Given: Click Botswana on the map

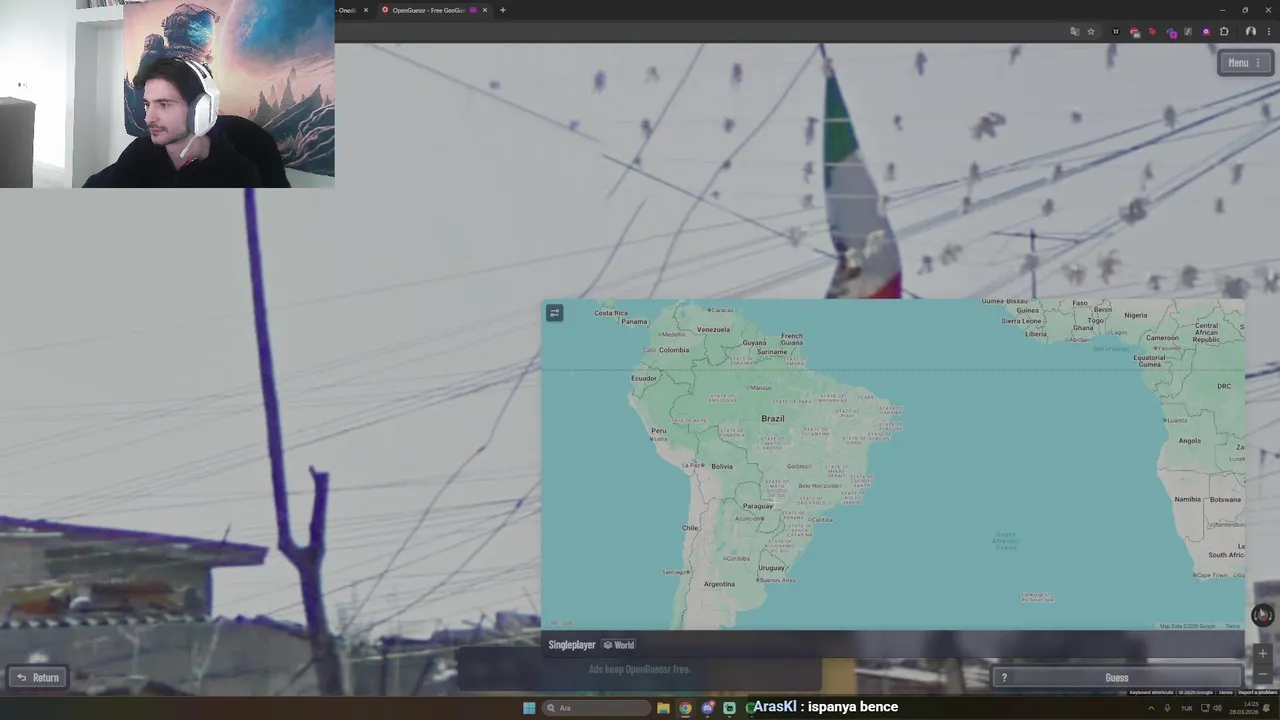Looking at the screenshot, I should coord(1225,499).
